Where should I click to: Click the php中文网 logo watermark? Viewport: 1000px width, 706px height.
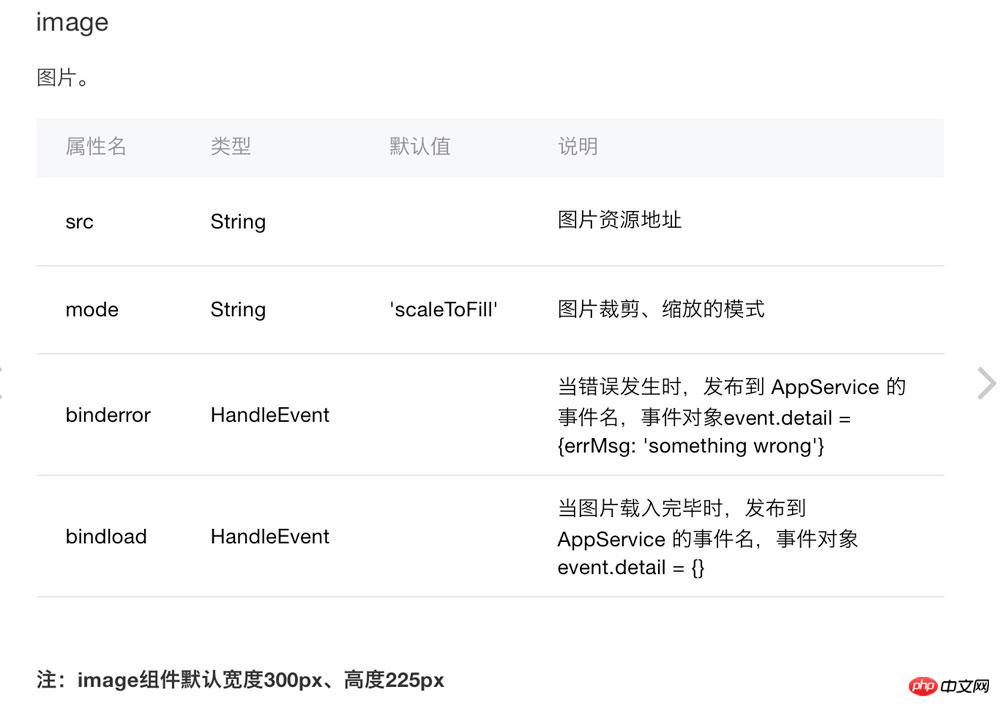click(948, 685)
